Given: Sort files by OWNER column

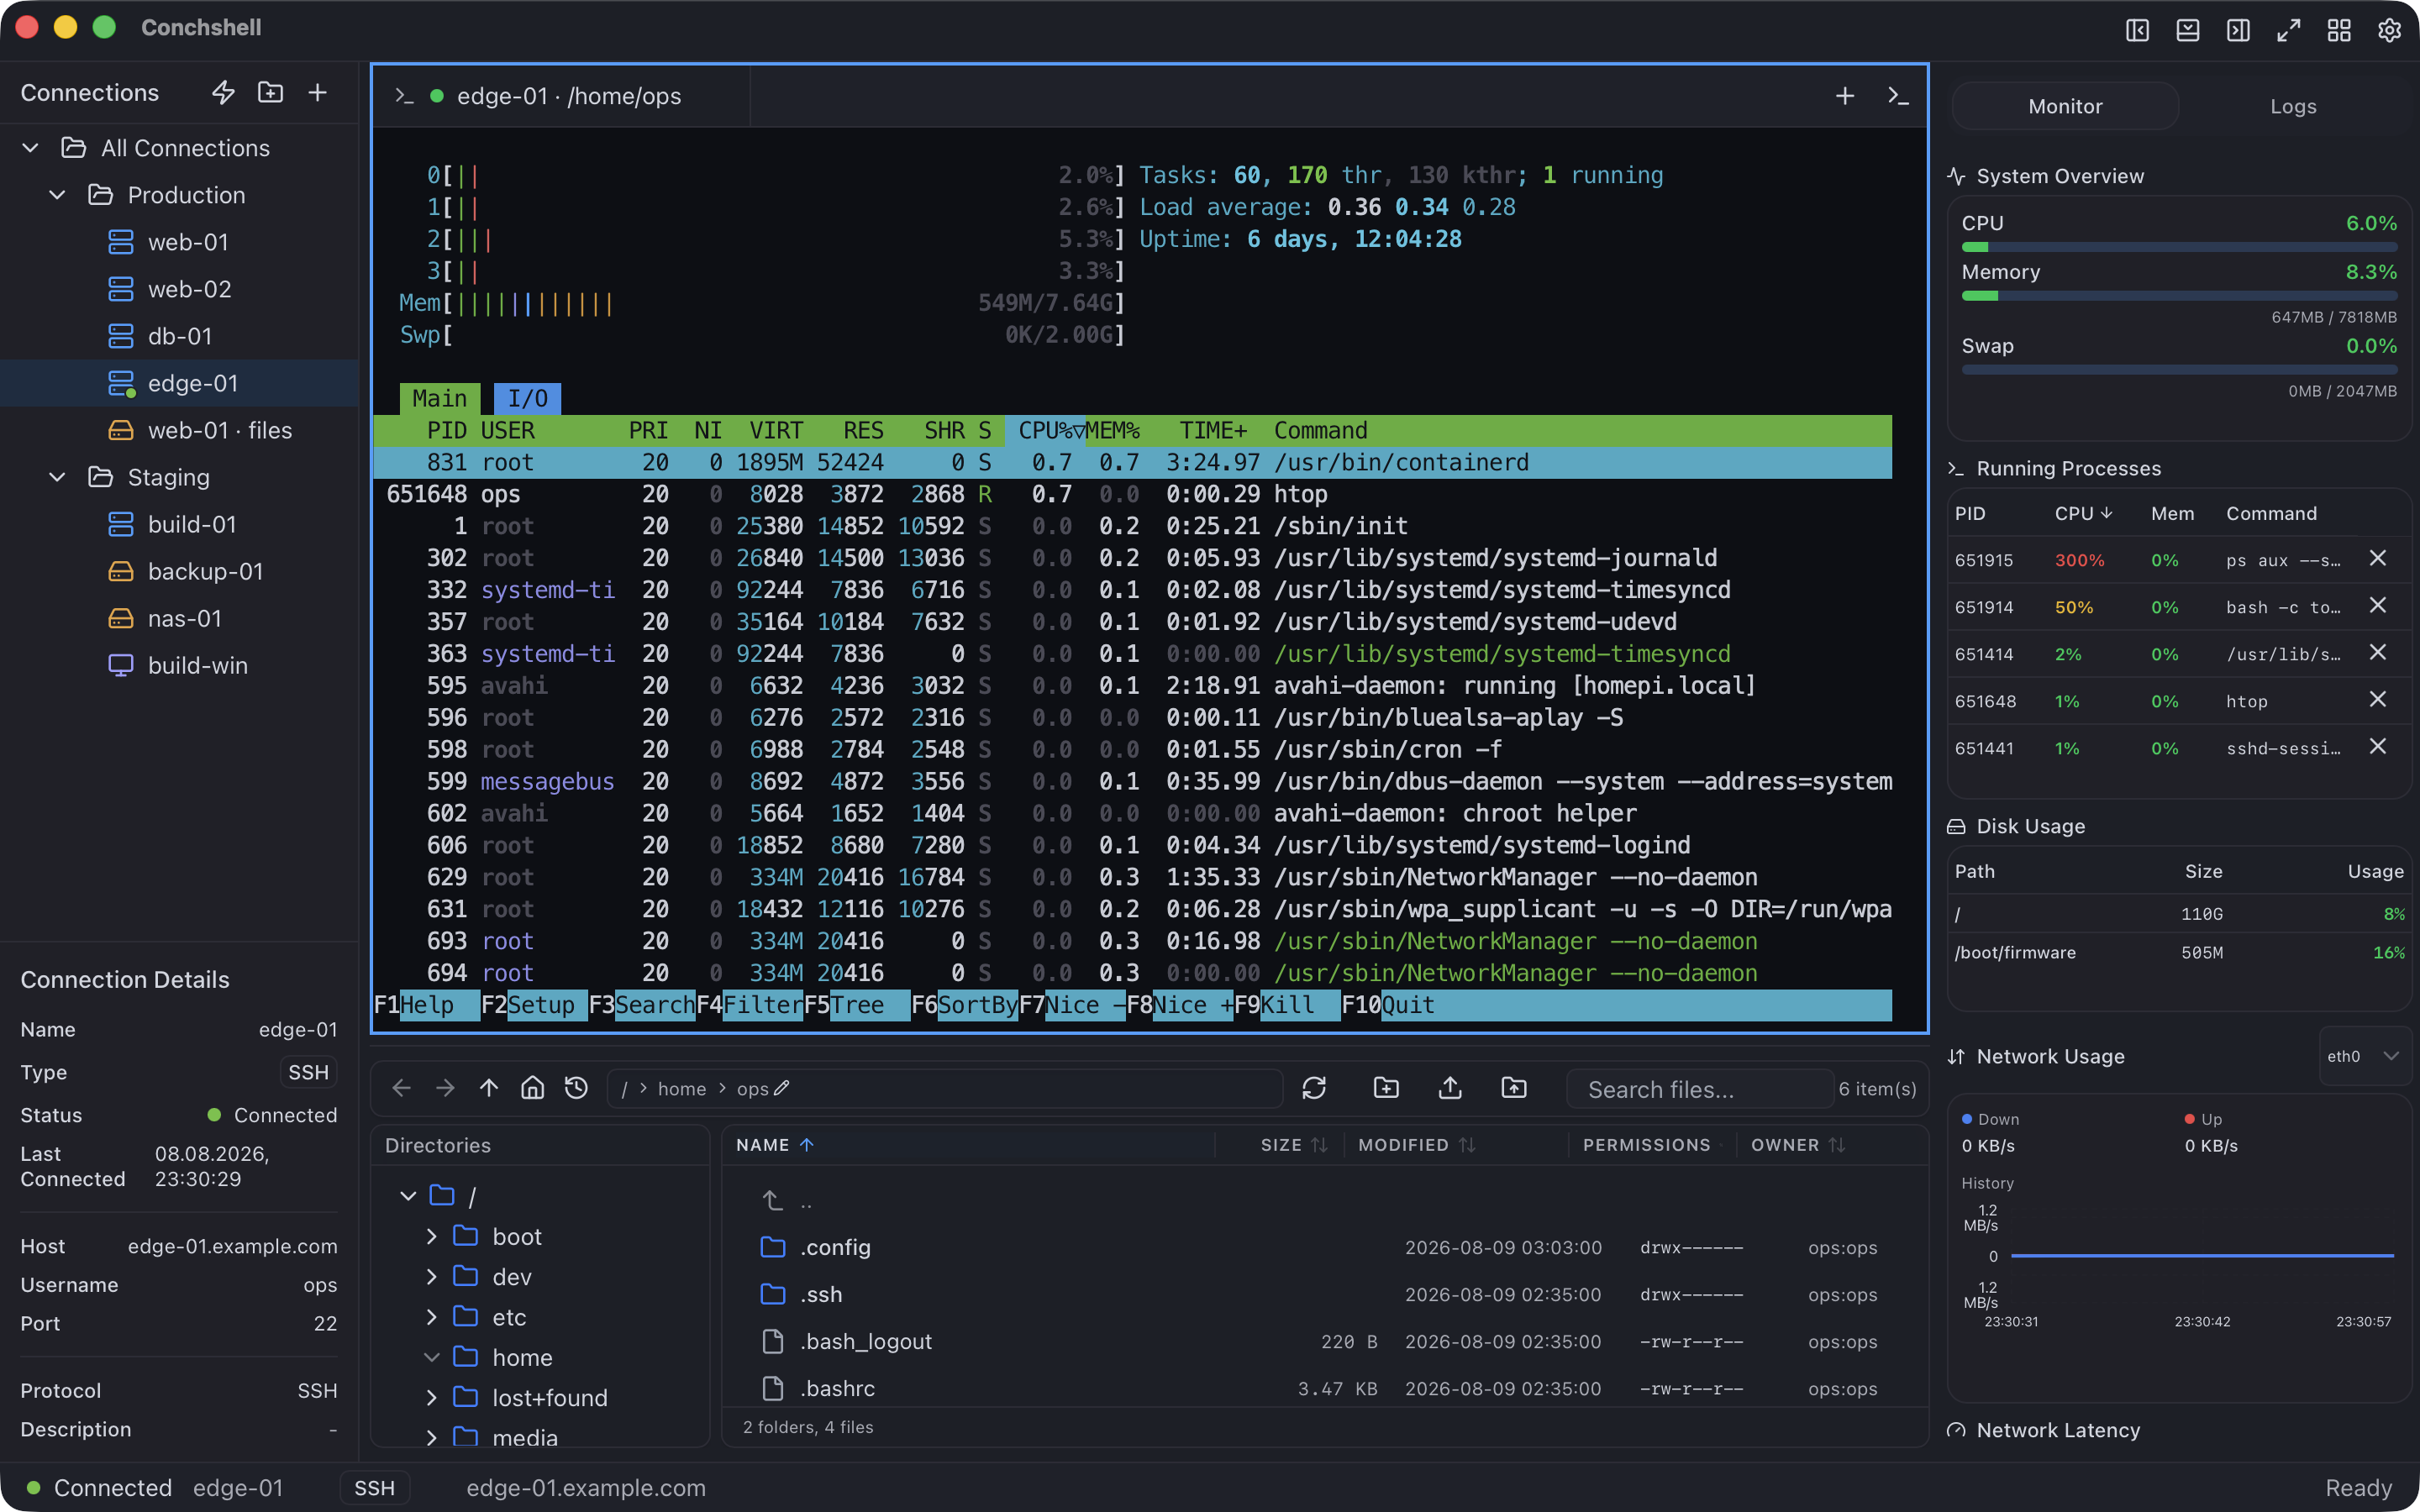Looking at the screenshot, I should coord(1797,1145).
